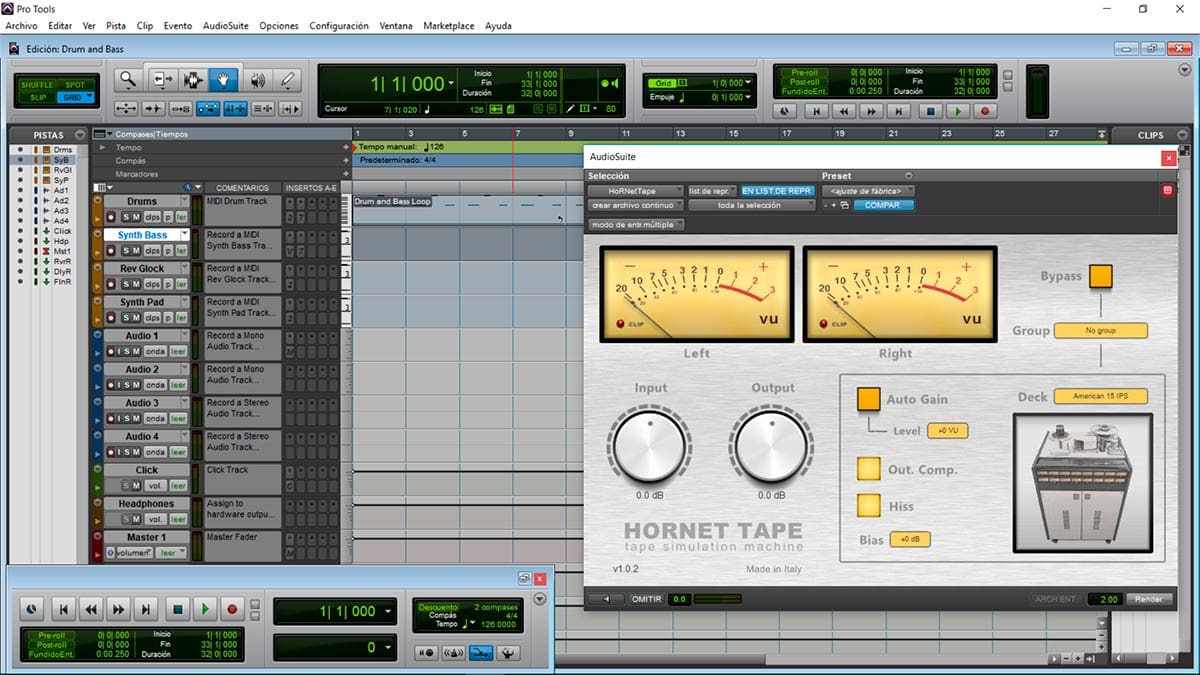Open the 'modo de entr.múltiple' dropdown
1200x675 pixels.
coord(636,224)
